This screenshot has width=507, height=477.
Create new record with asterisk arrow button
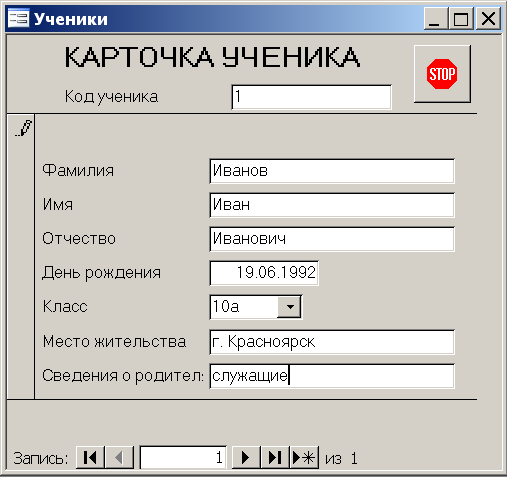click(x=304, y=457)
